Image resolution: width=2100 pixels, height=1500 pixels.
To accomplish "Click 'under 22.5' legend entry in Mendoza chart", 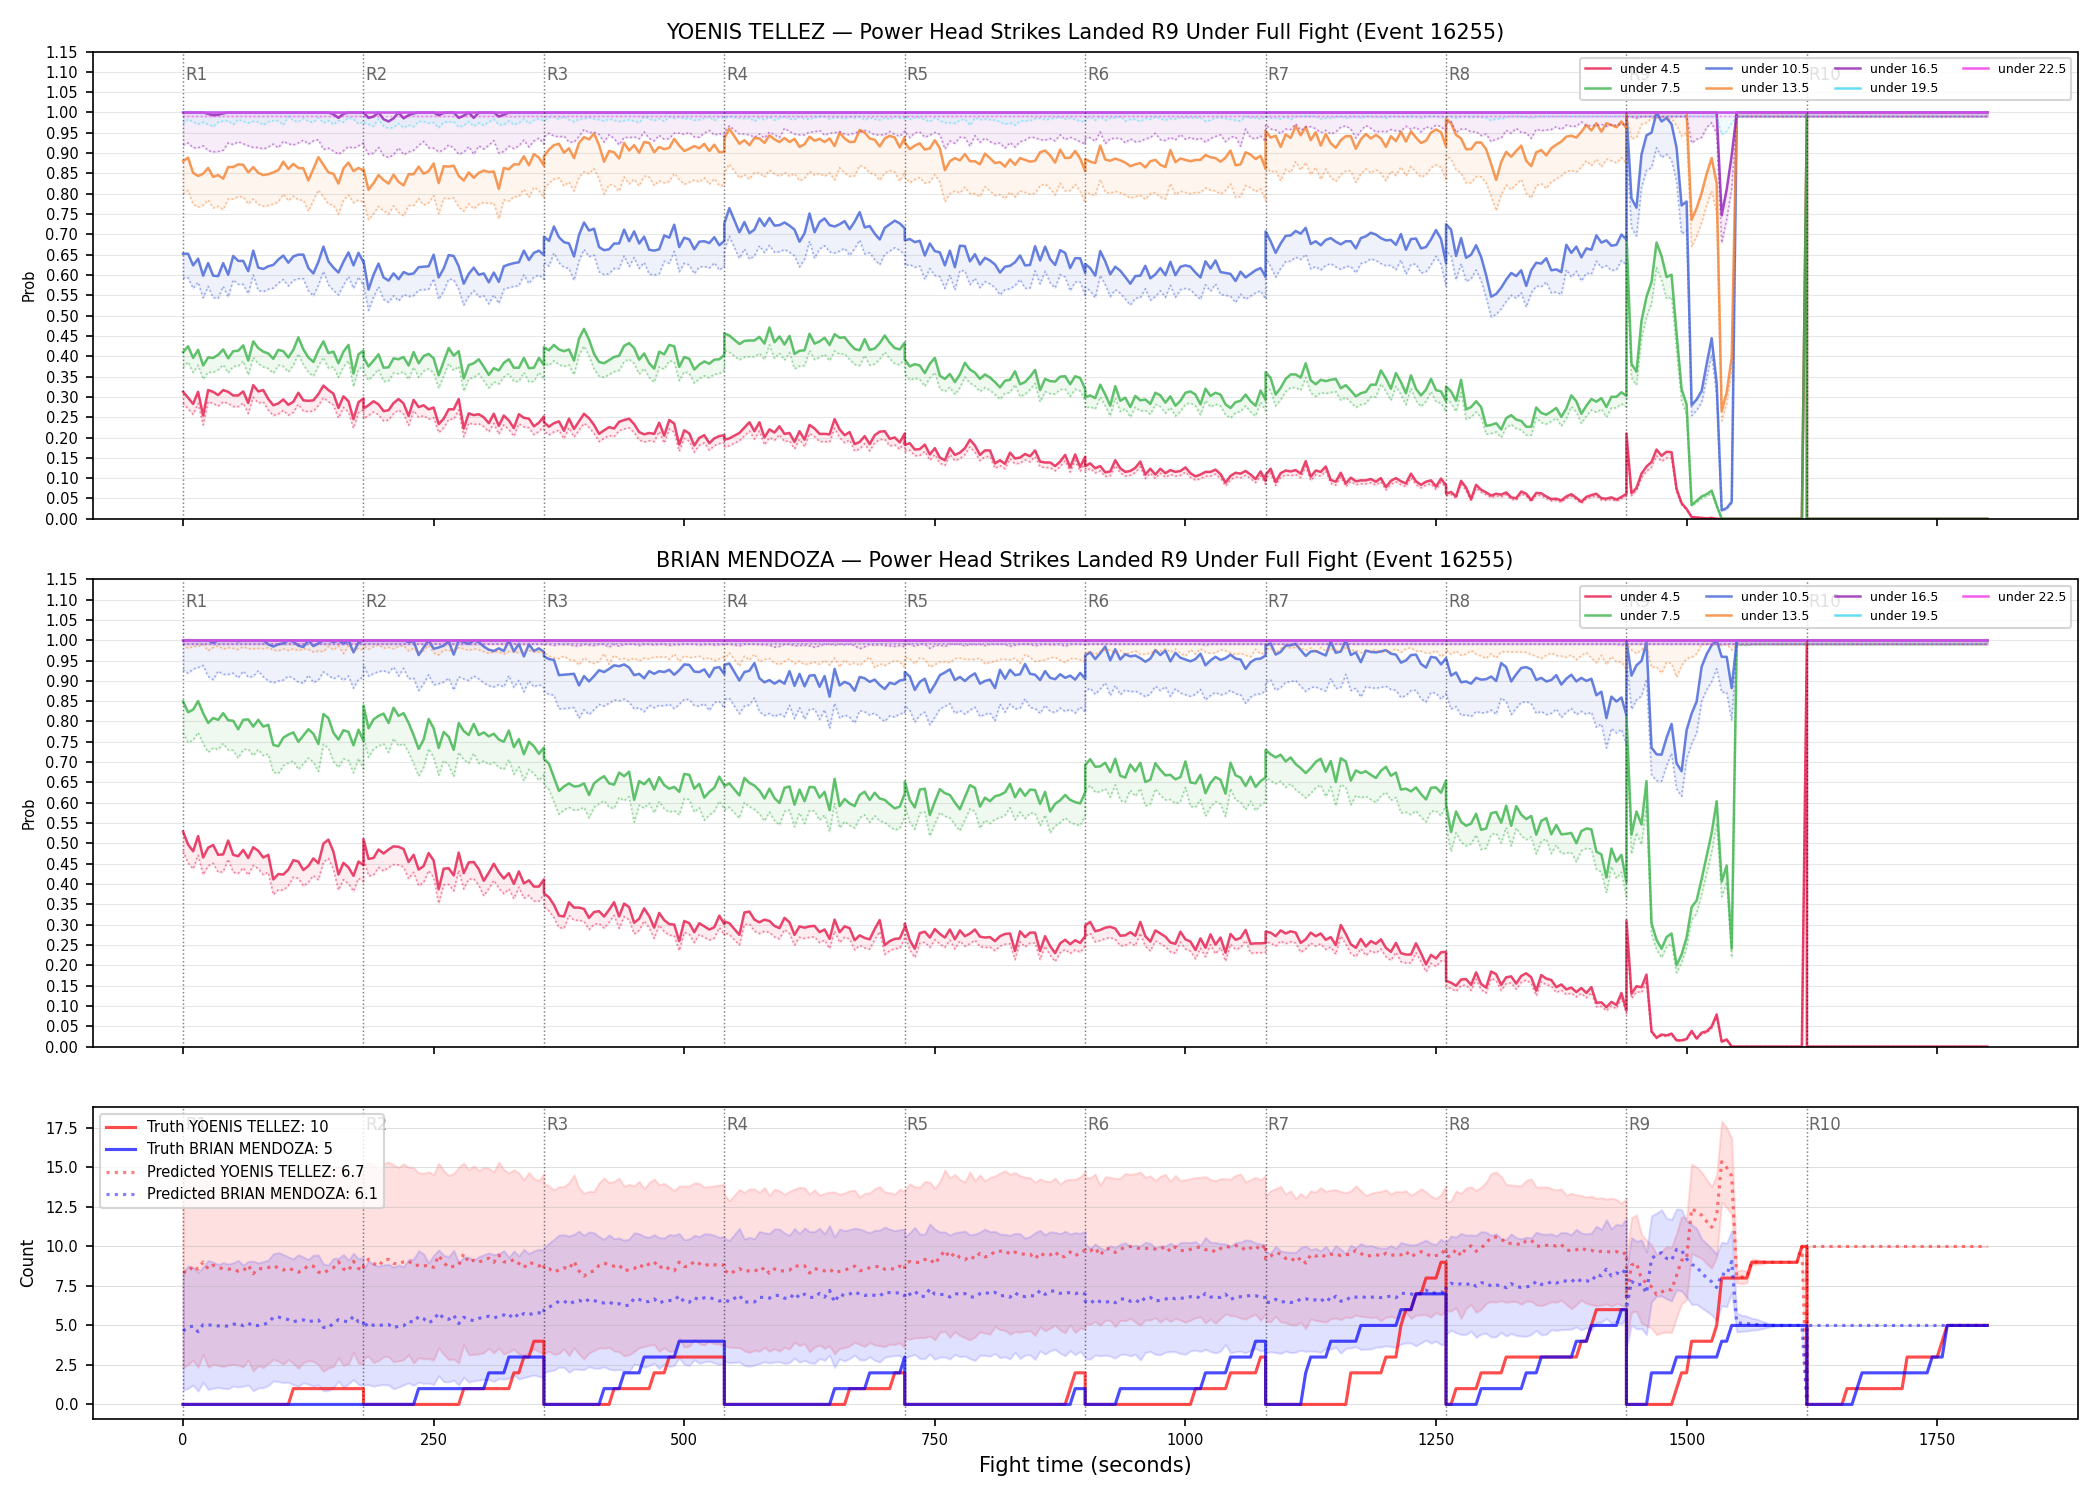I will (x=2014, y=597).
